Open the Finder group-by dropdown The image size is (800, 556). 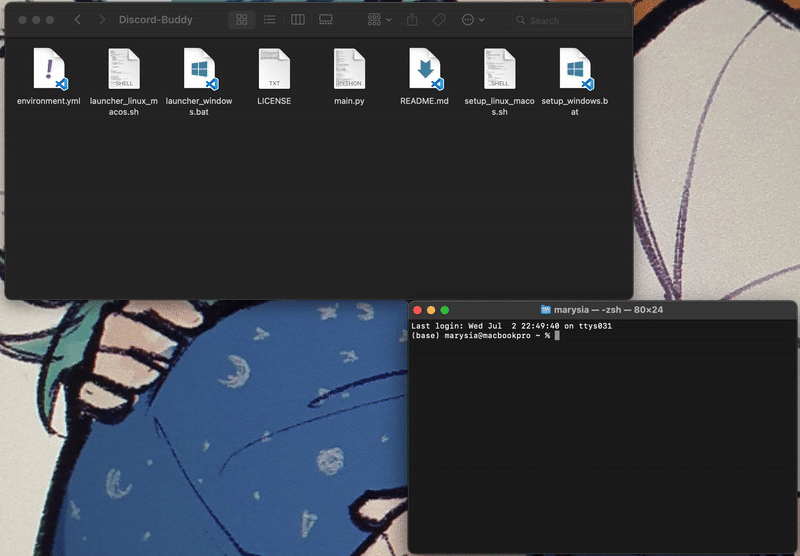click(380, 20)
